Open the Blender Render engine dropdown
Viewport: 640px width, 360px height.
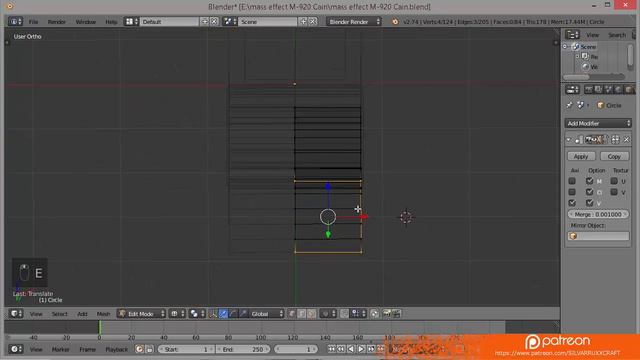353,22
